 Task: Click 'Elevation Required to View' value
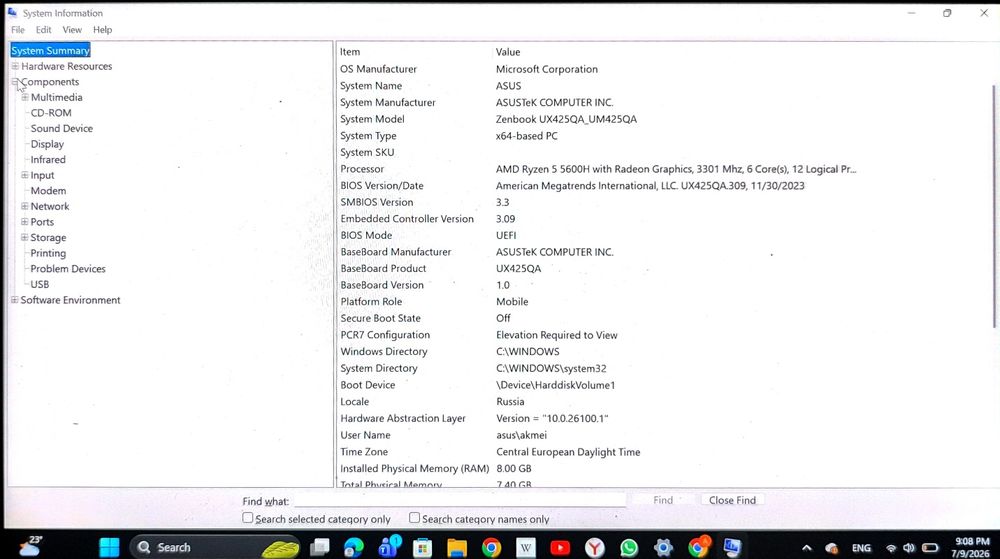coord(557,335)
